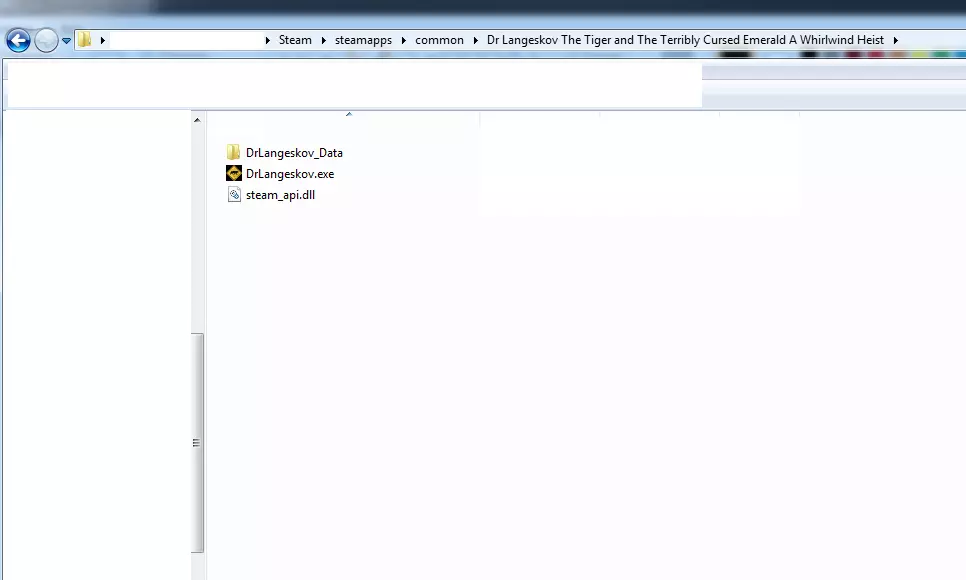Navigate to the Steam breadcrumb folder
Viewport: 966px width, 580px height.
295,40
